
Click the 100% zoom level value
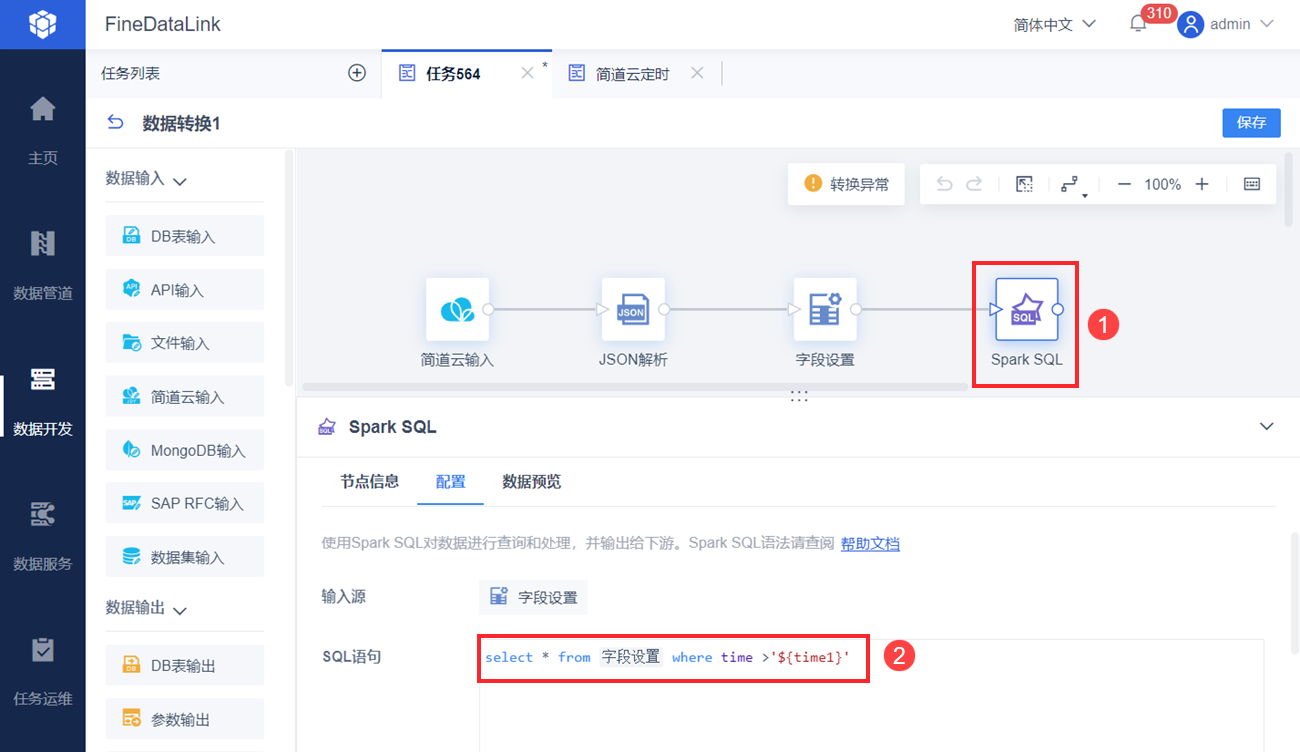tap(1163, 184)
